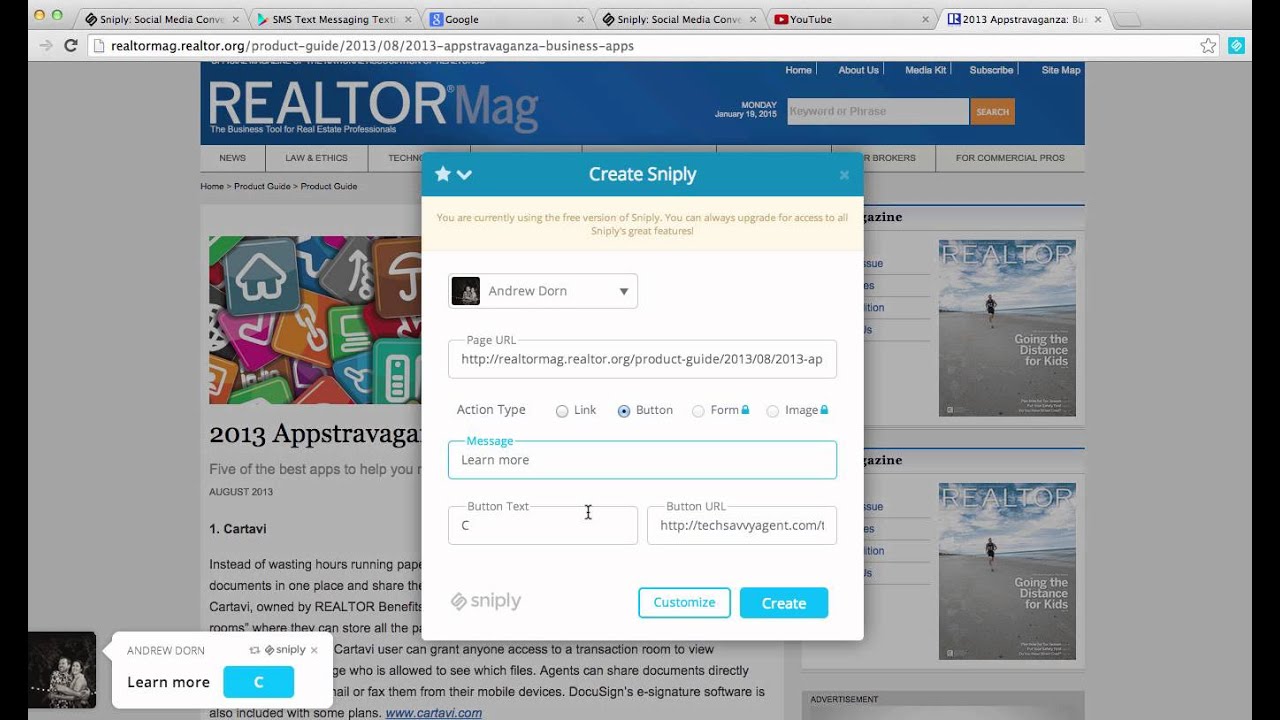Viewport: 1280px width, 720px height.
Task: Click the C button in the snip preview
Action: click(x=258, y=682)
